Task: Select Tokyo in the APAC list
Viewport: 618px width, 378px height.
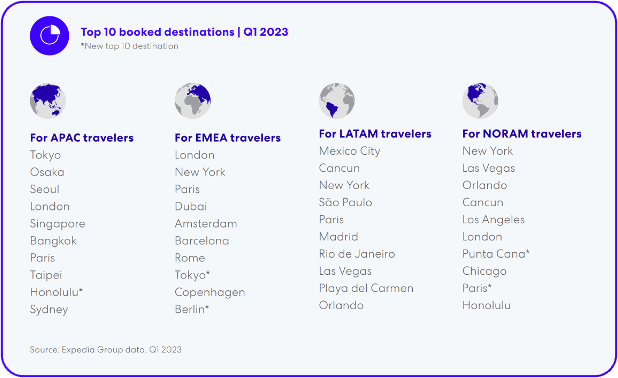Action: click(46, 155)
